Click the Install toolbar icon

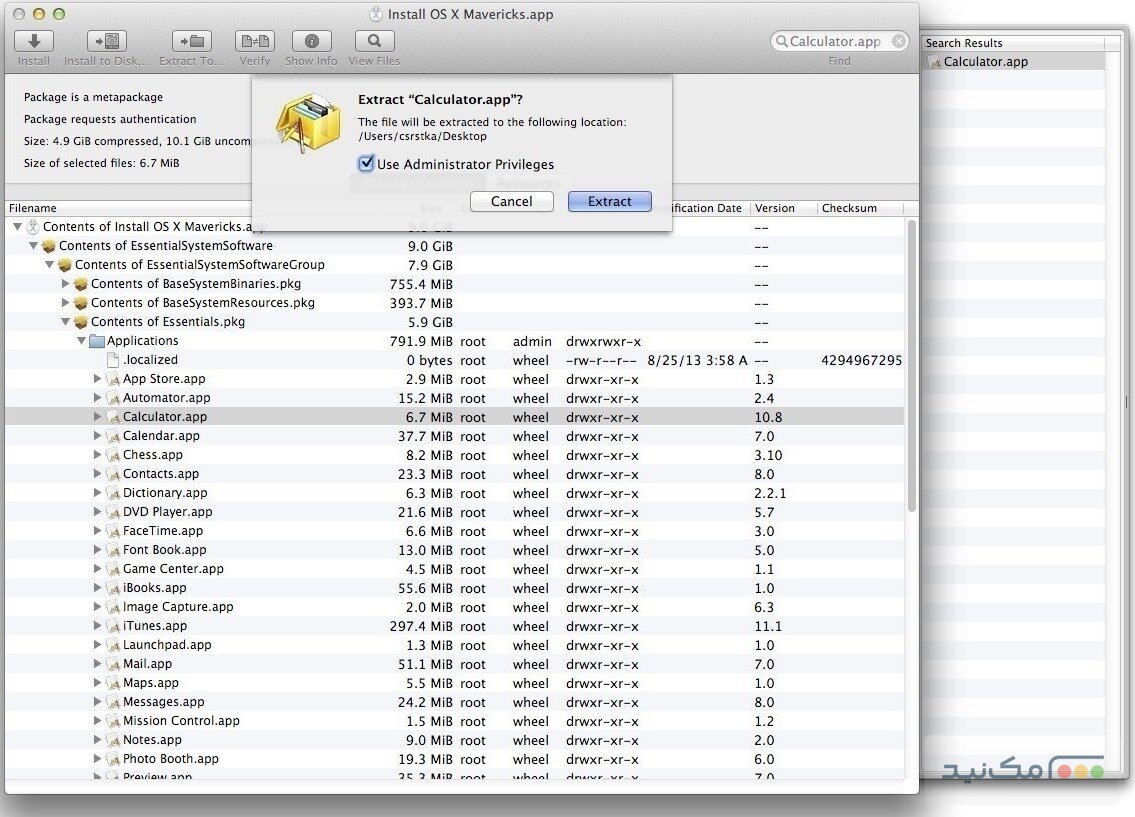[x=34, y=41]
